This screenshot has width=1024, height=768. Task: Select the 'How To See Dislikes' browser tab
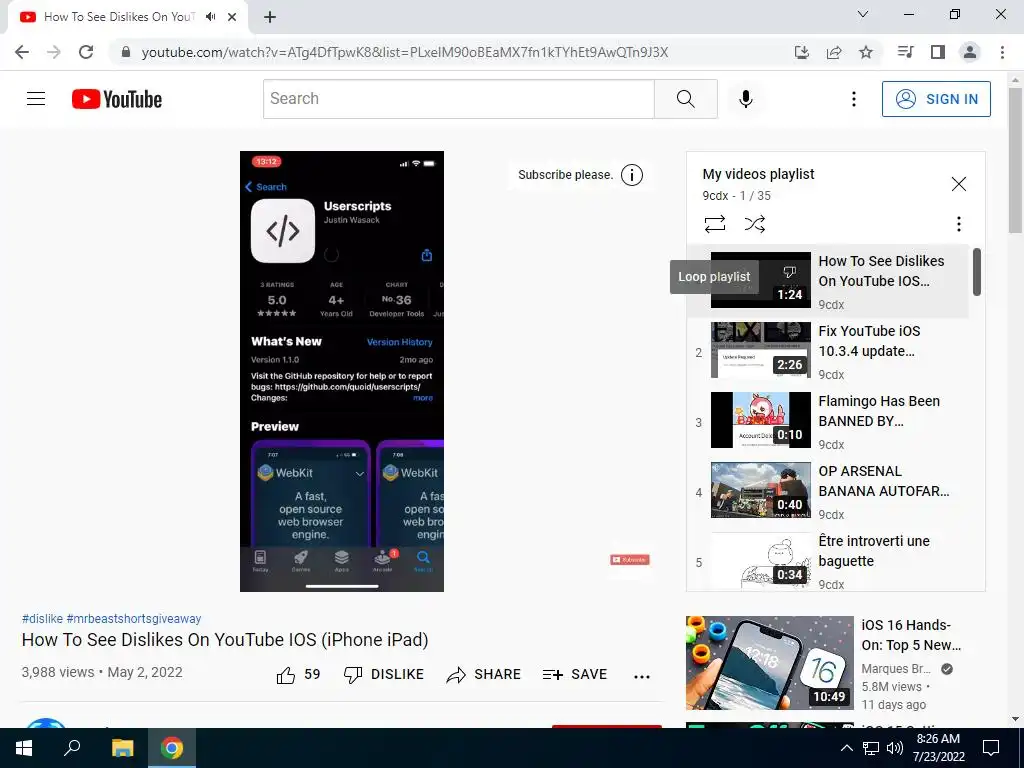tap(128, 17)
